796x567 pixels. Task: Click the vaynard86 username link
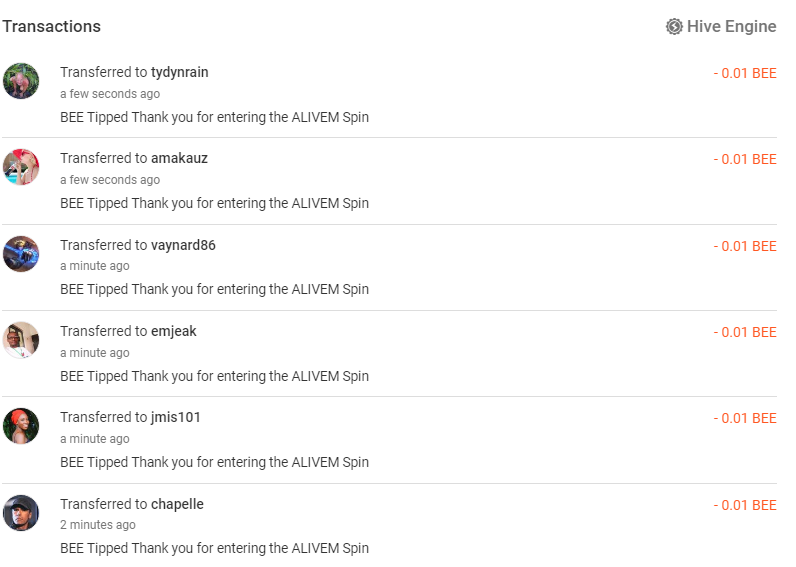(x=183, y=245)
